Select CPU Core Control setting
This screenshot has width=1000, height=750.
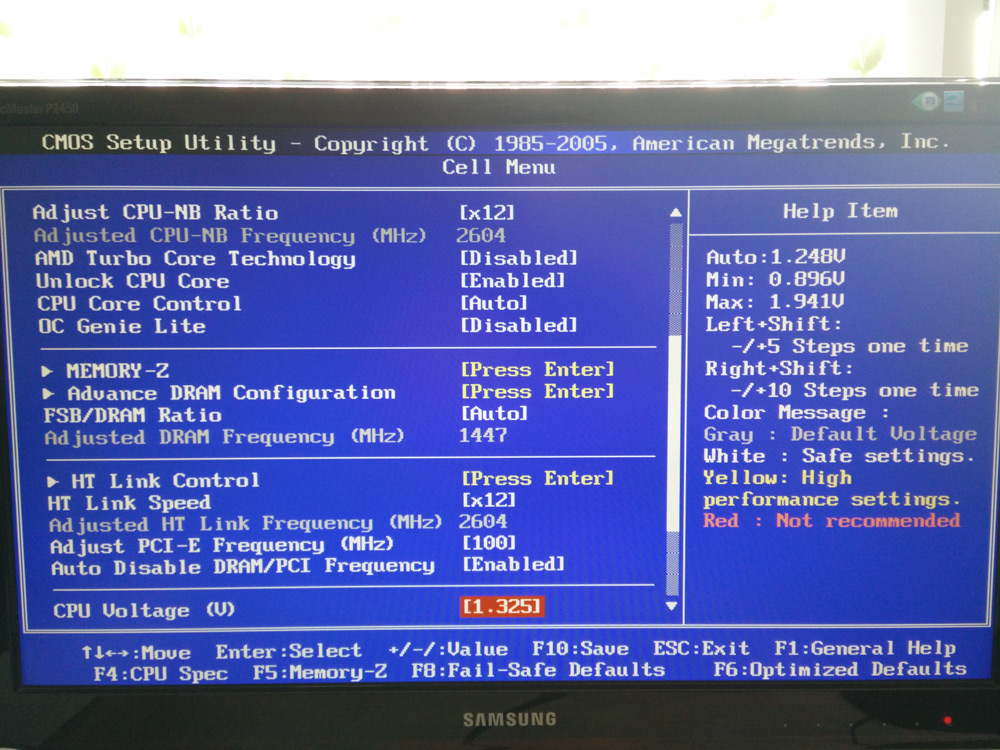tap(139, 304)
